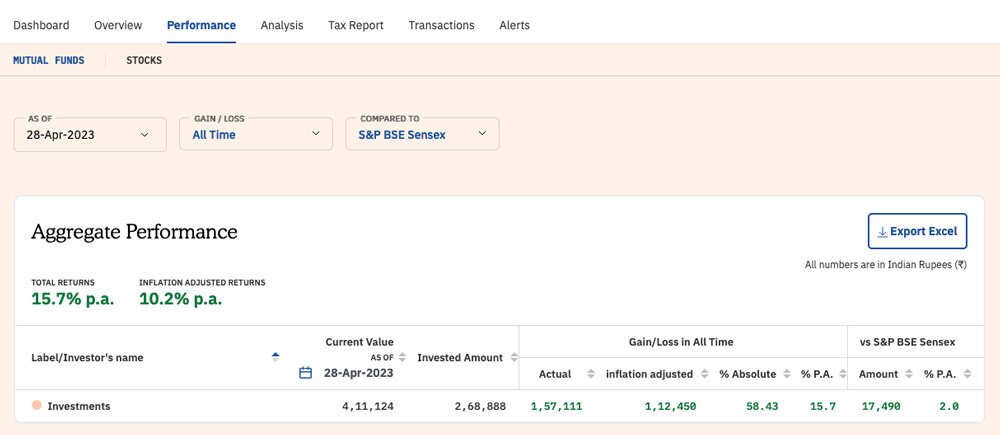The height and width of the screenshot is (435, 1000).
Task: Open the As Of date dropdown
Action: point(89,133)
